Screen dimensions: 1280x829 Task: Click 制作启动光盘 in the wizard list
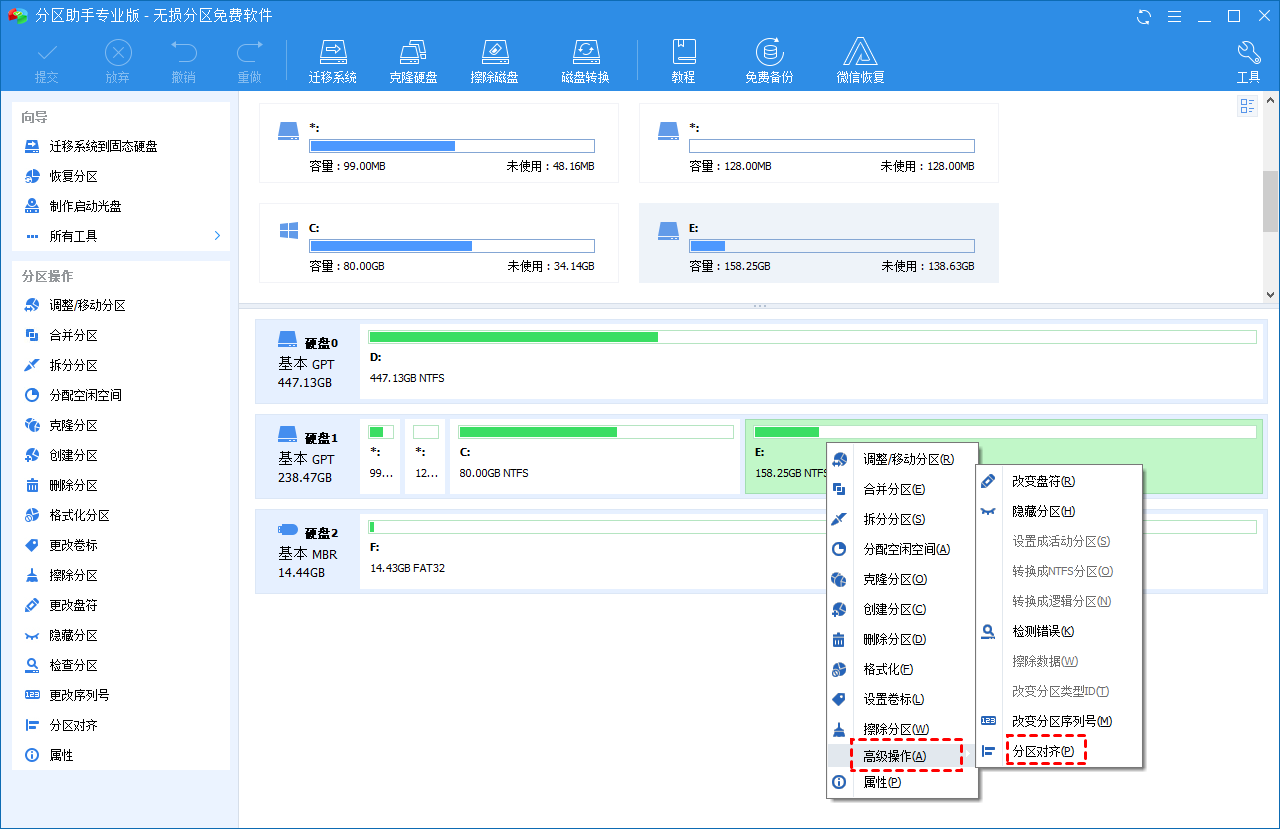[85, 206]
